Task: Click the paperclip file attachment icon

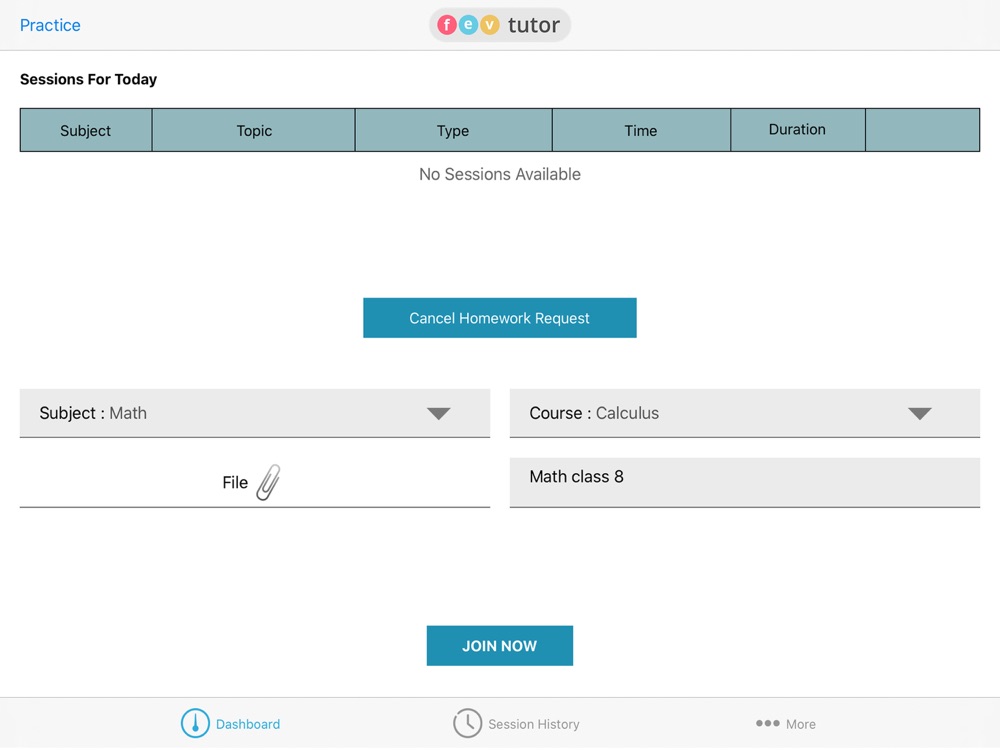Action: pyautogui.click(x=268, y=482)
